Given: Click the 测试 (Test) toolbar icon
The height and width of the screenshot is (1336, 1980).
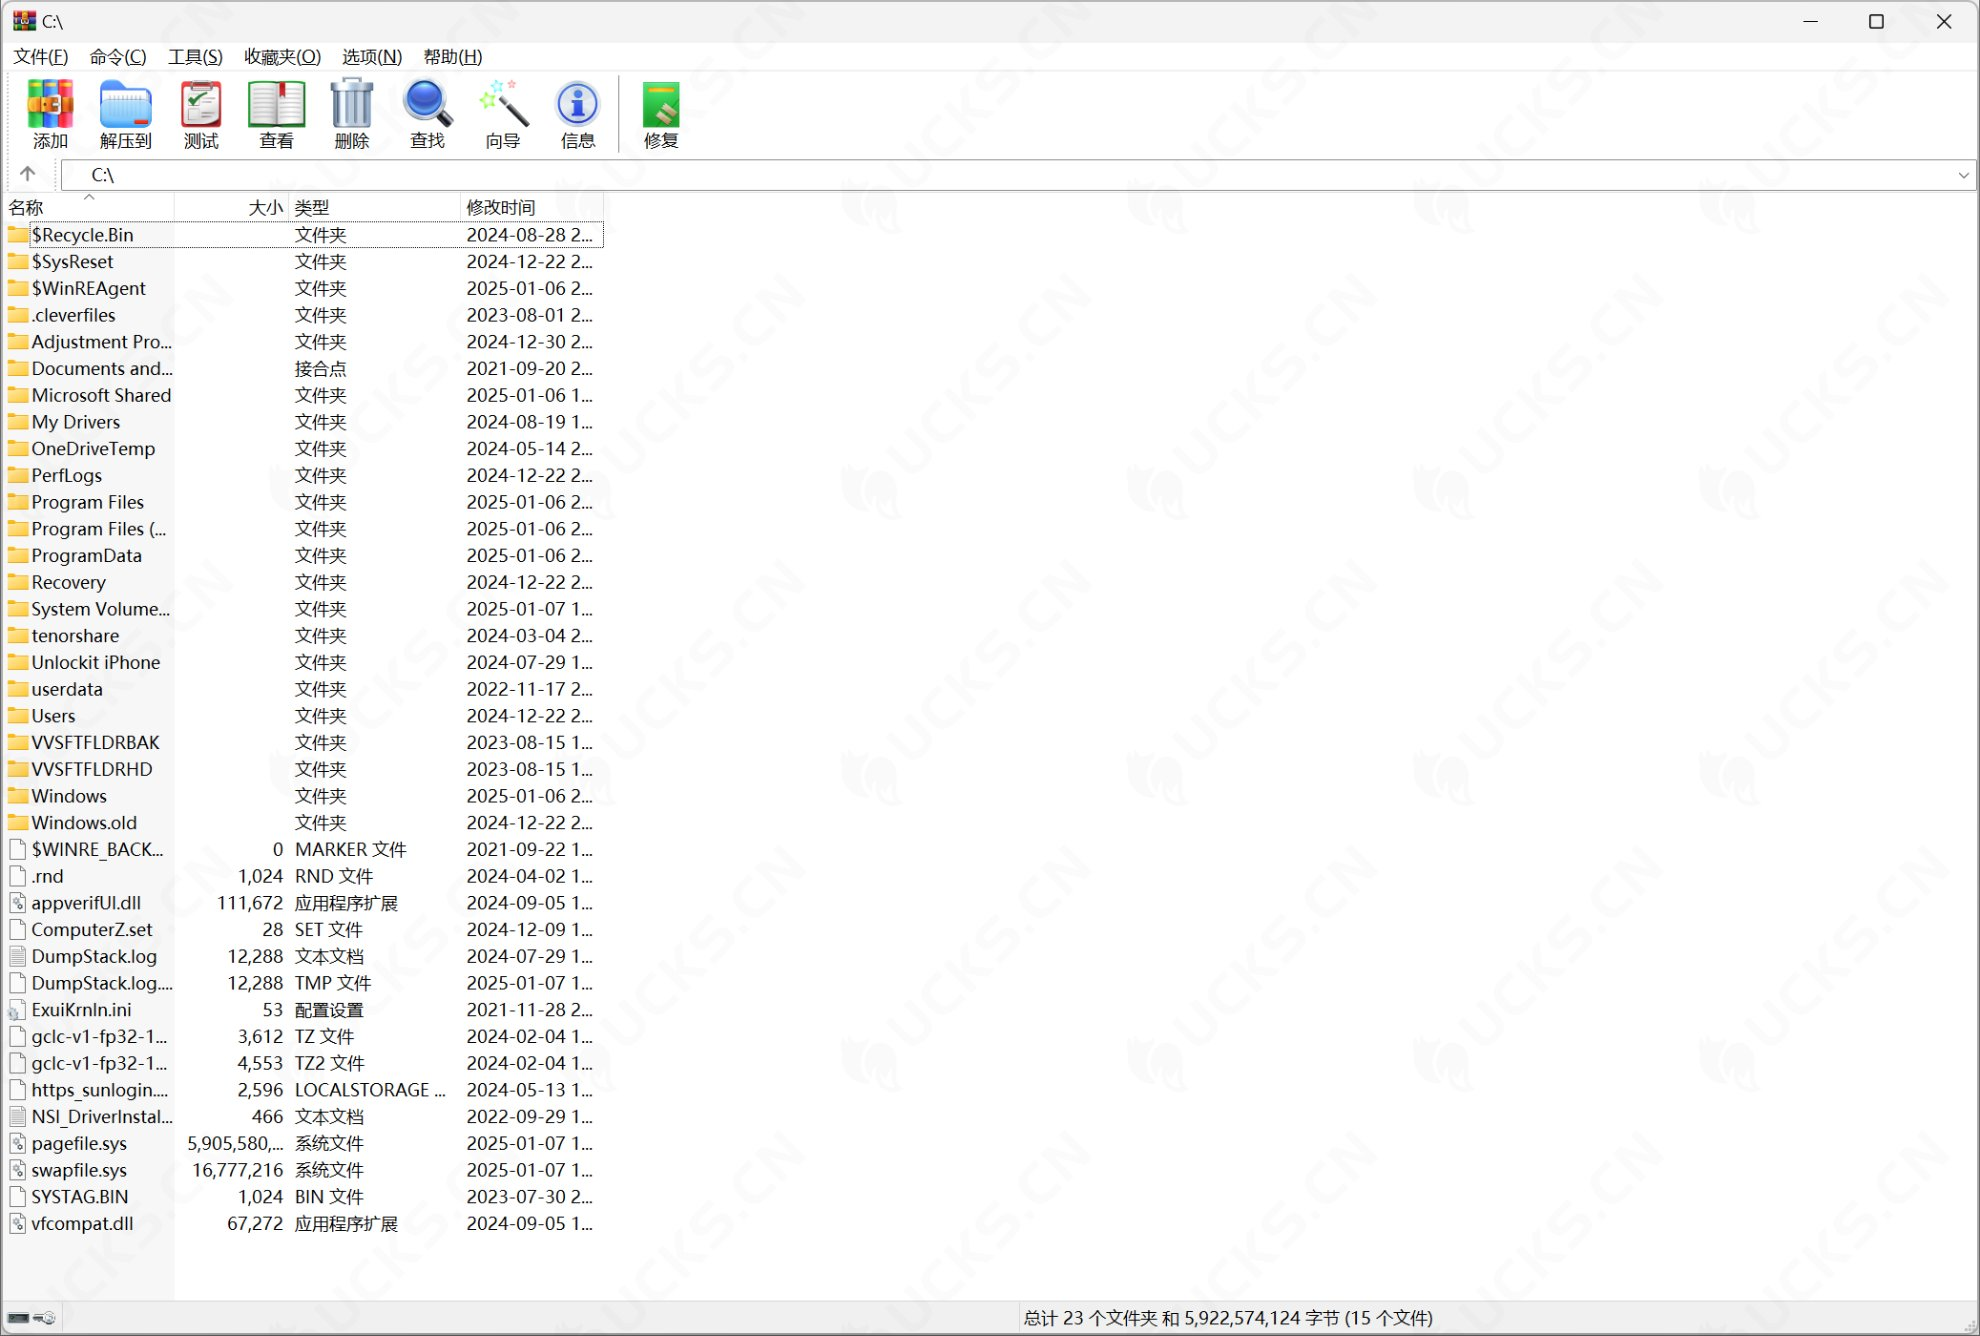Looking at the screenshot, I should tap(201, 114).
